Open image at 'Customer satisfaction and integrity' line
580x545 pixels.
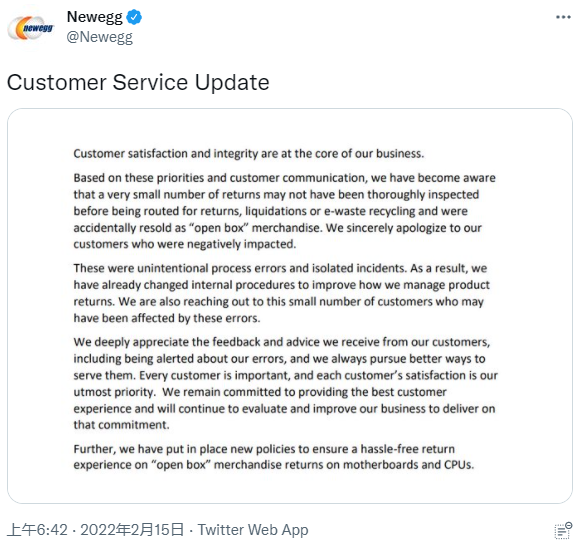tap(249, 154)
